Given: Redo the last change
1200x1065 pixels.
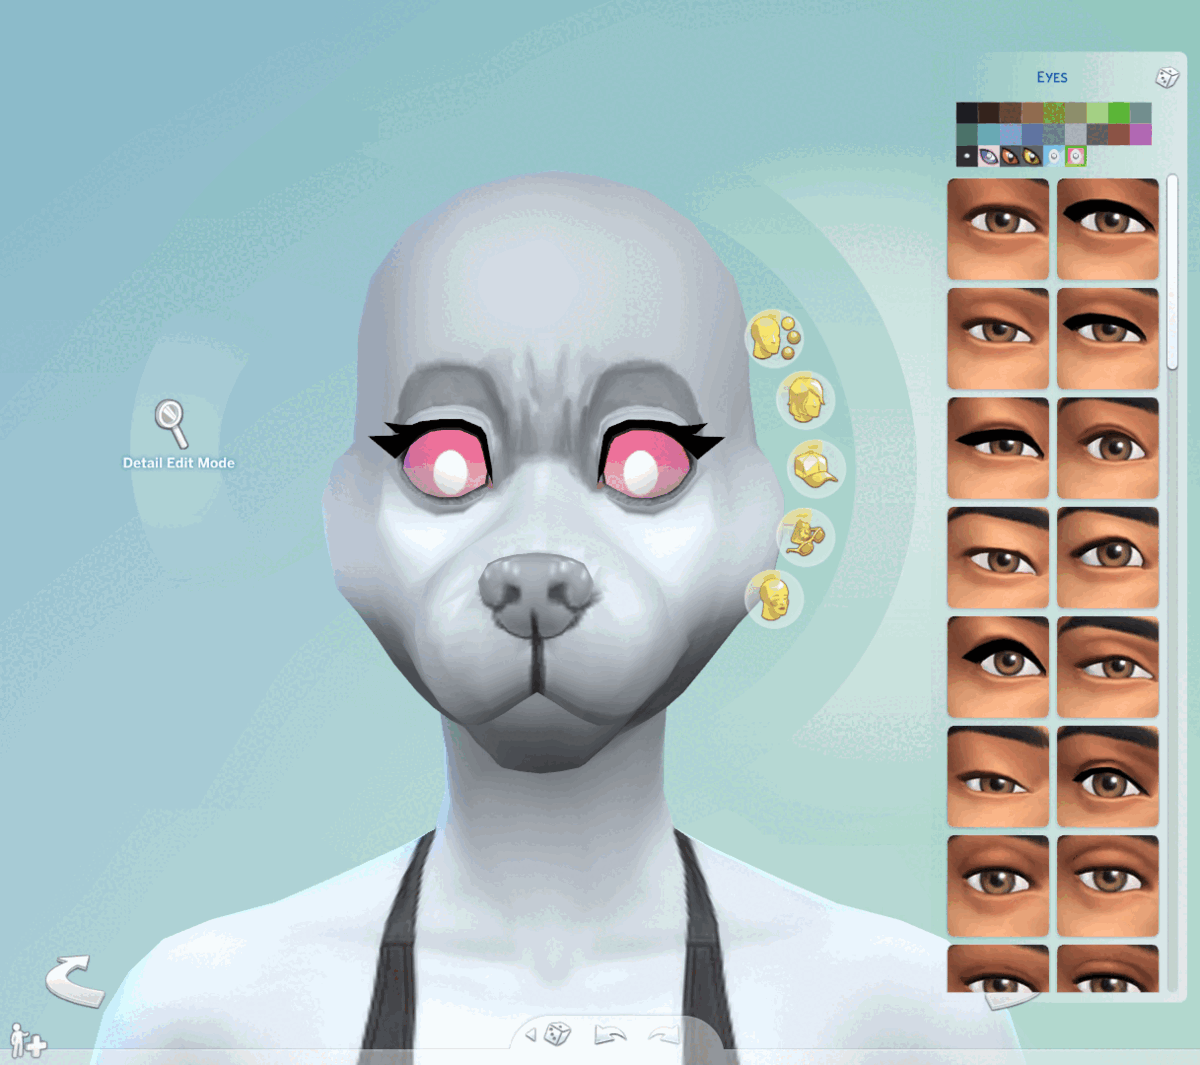Looking at the screenshot, I should pos(662,1035).
